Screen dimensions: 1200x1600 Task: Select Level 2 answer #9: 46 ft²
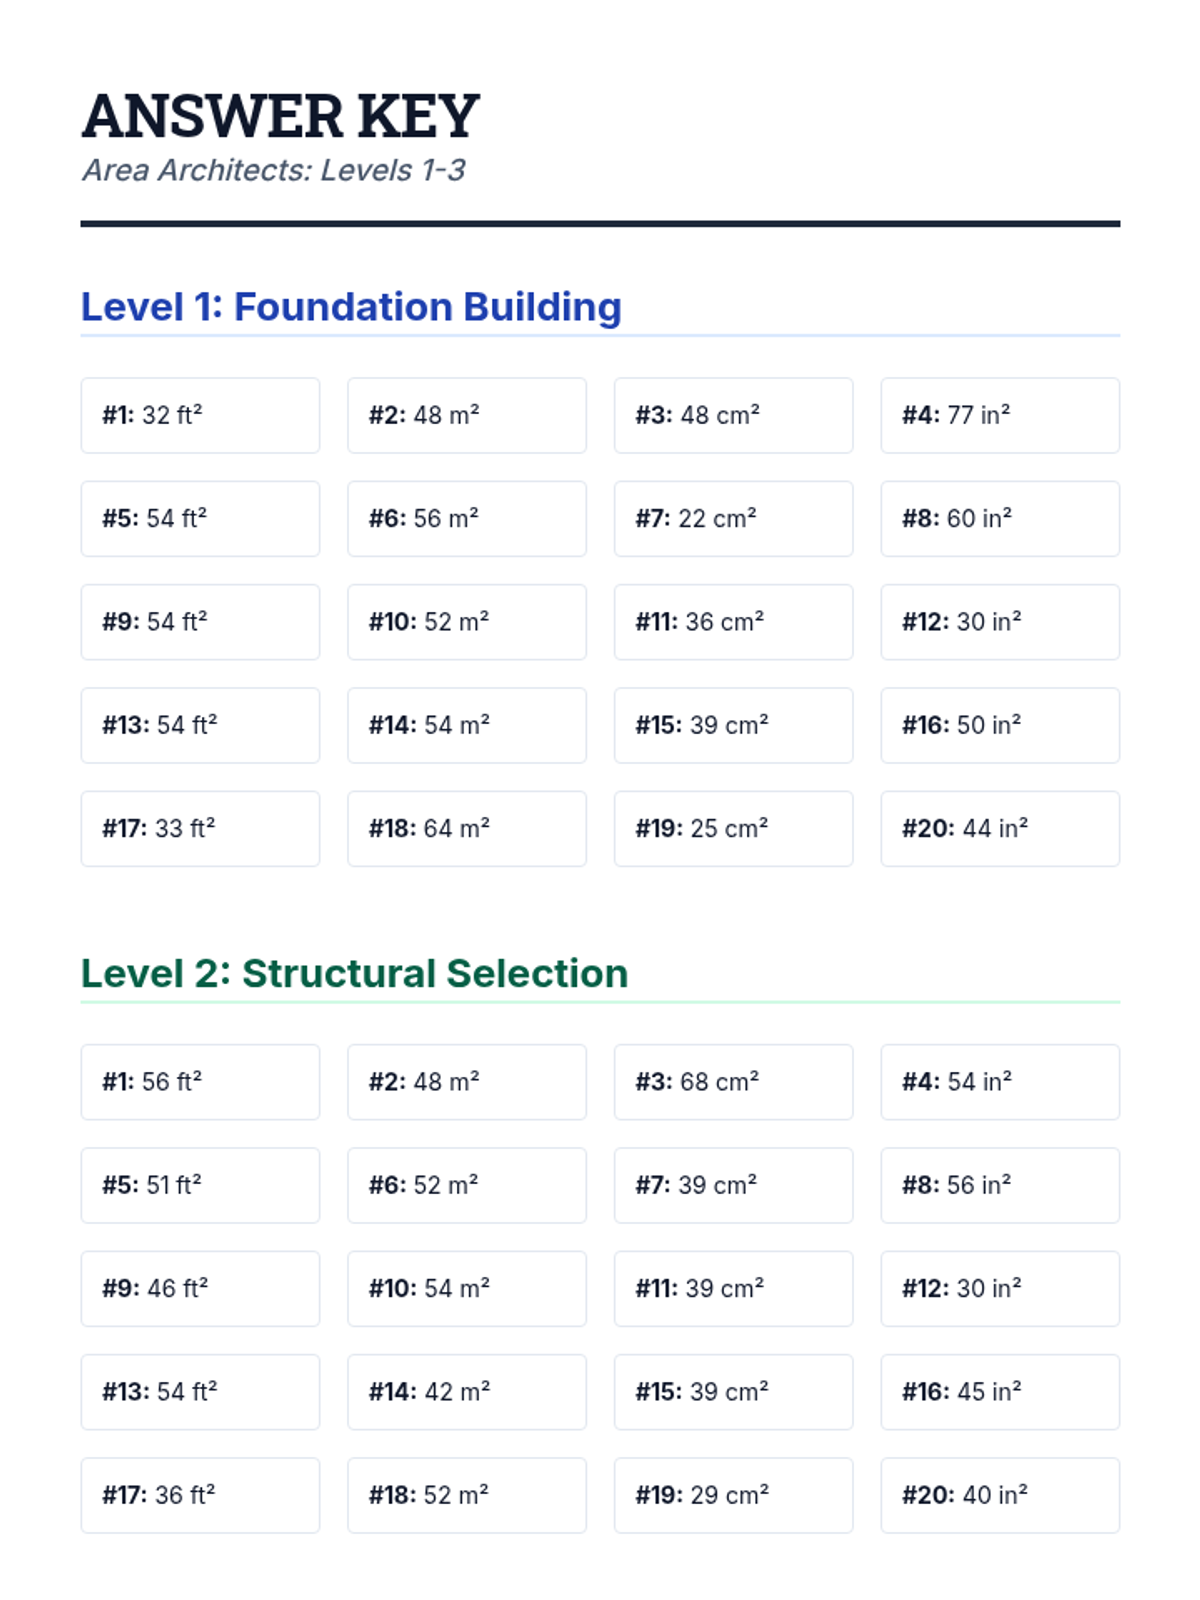200,1288
